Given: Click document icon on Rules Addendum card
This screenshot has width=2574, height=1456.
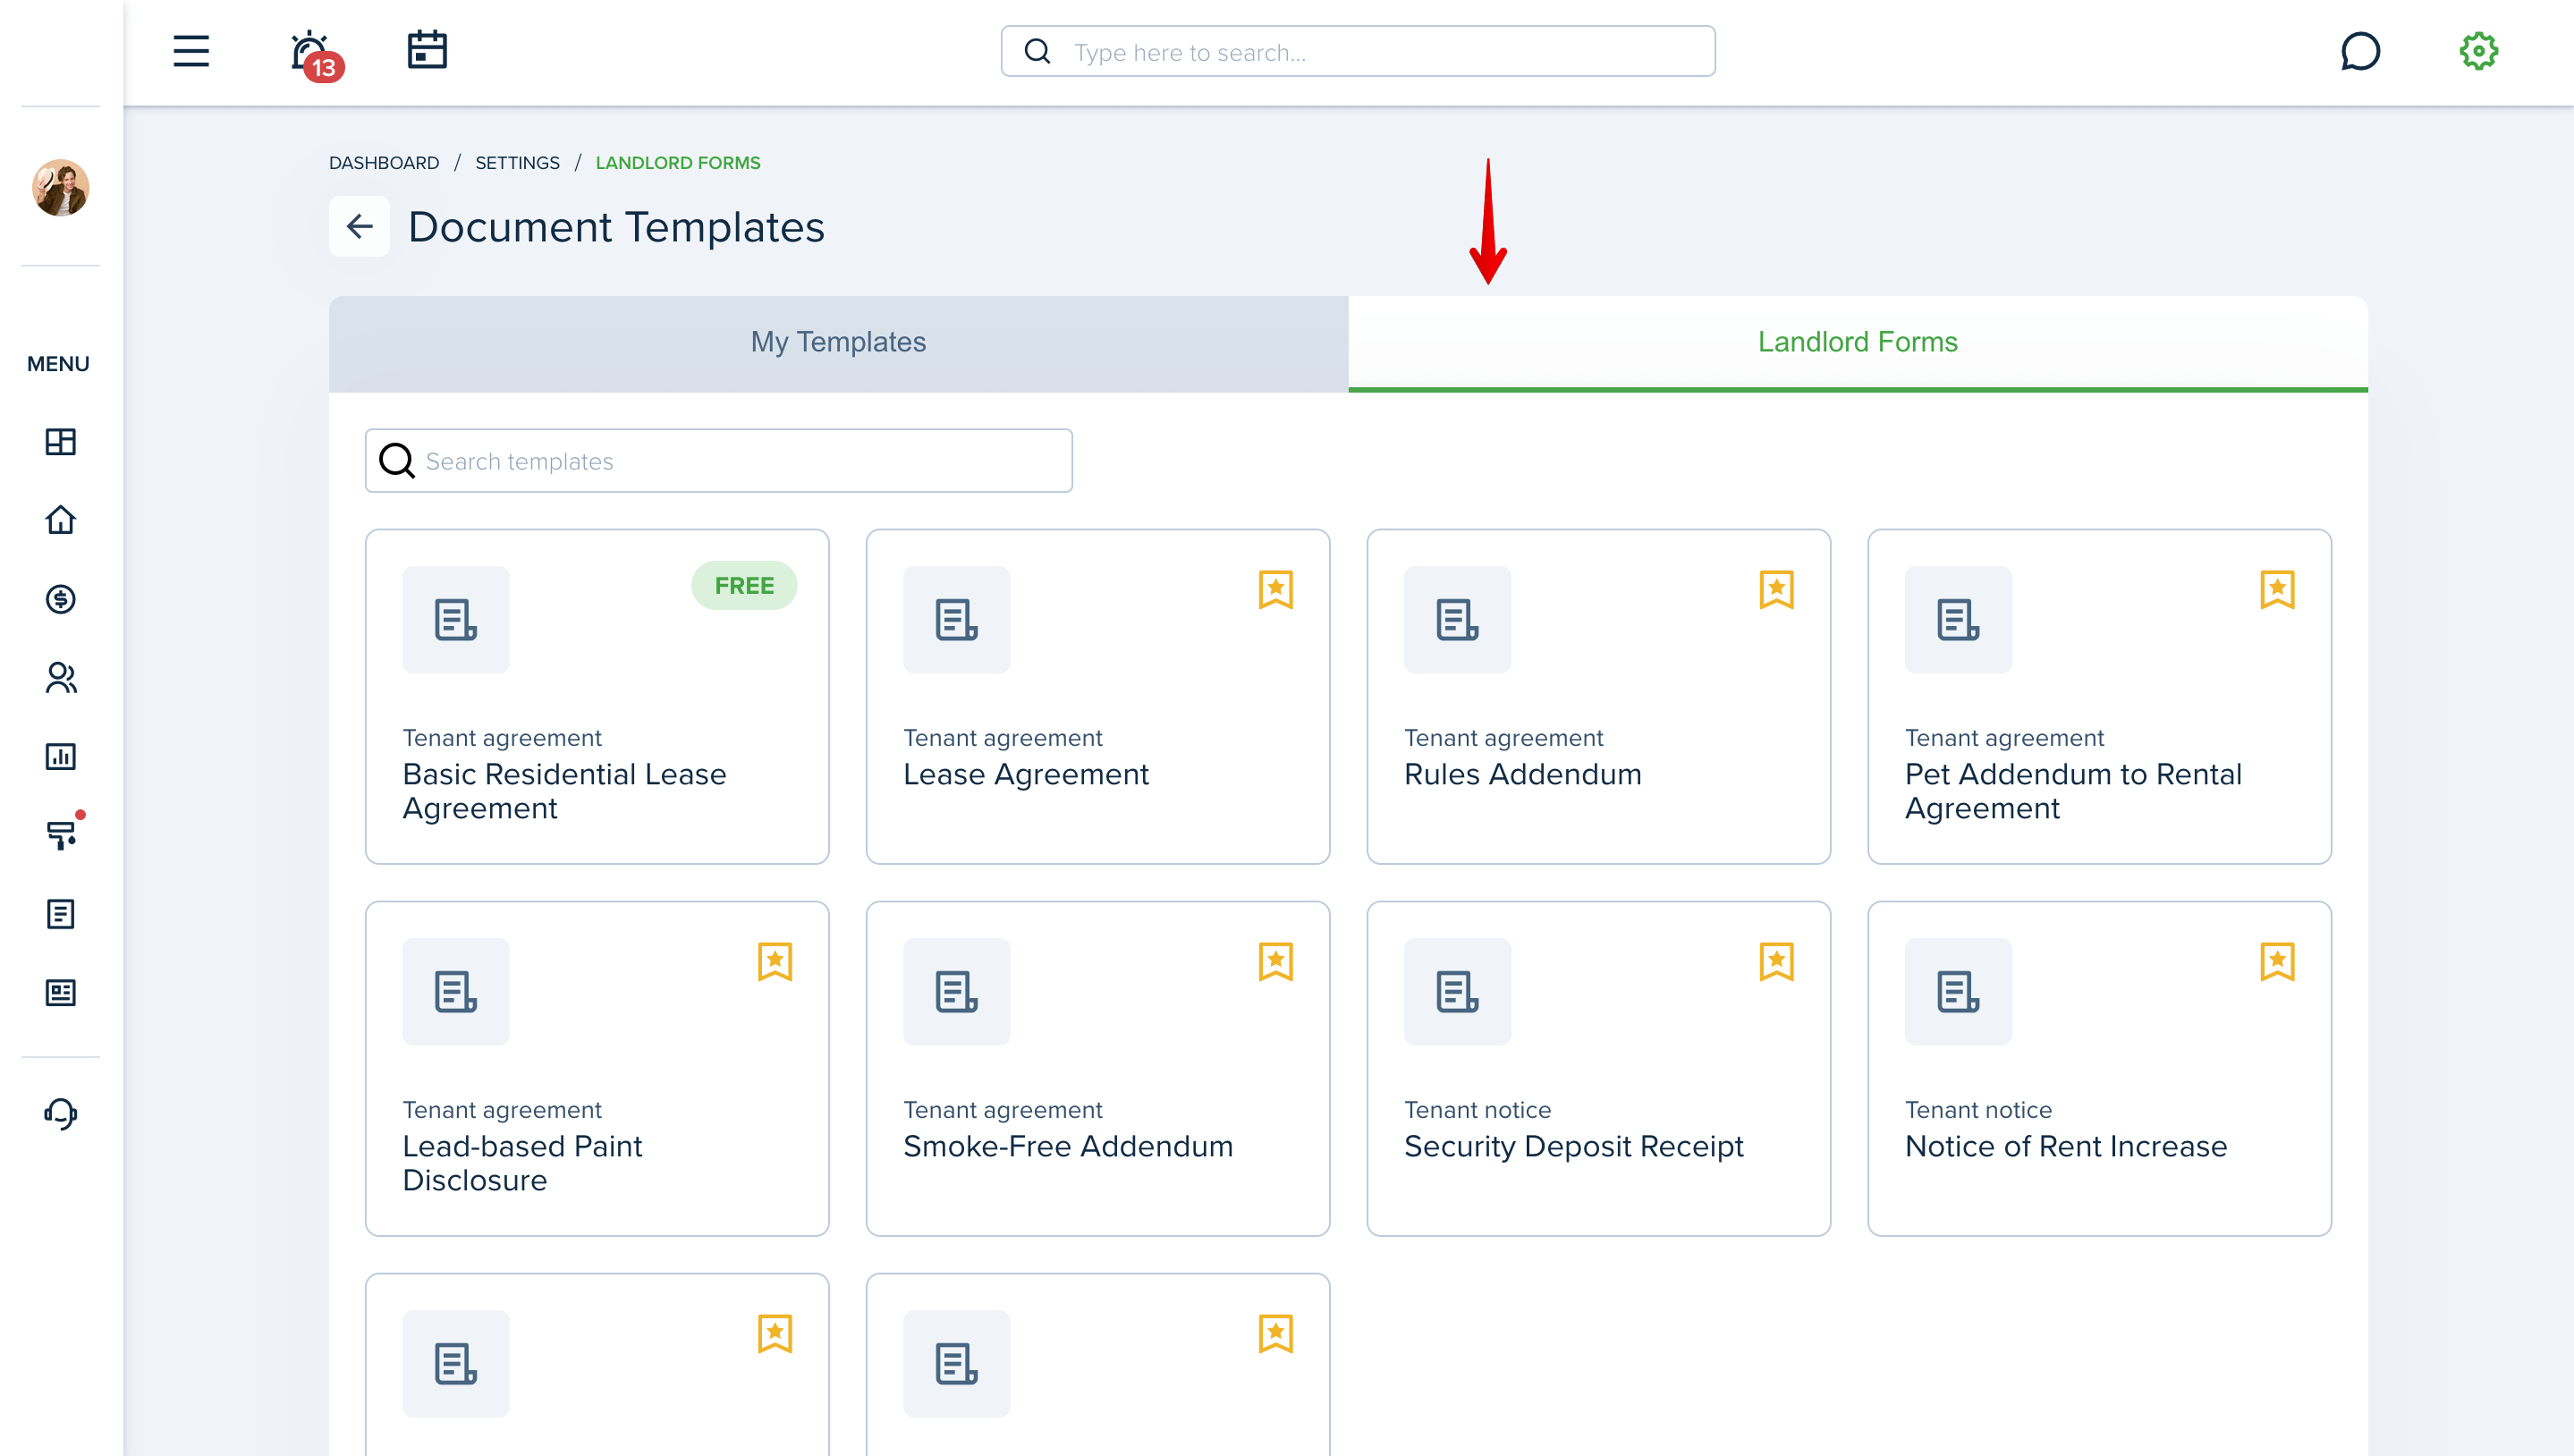Looking at the screenshot, I should click(1458, 620).
